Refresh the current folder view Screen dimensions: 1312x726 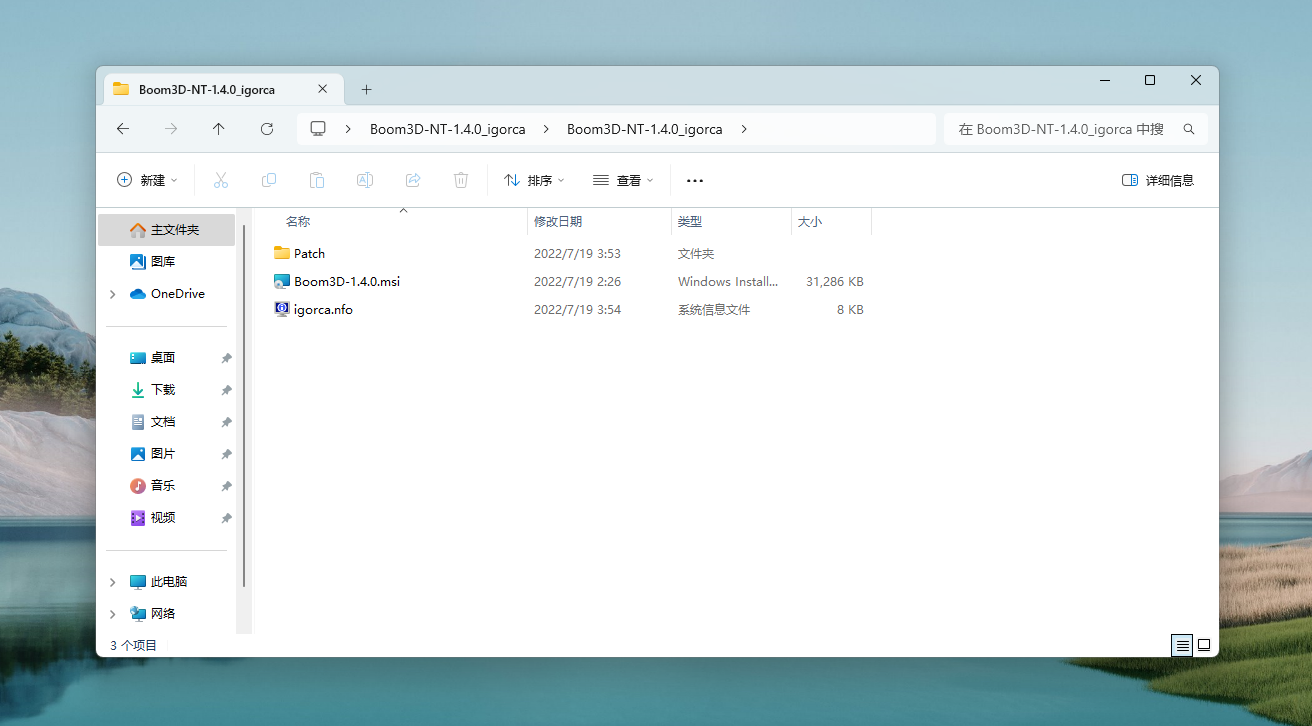pos(267,129)
